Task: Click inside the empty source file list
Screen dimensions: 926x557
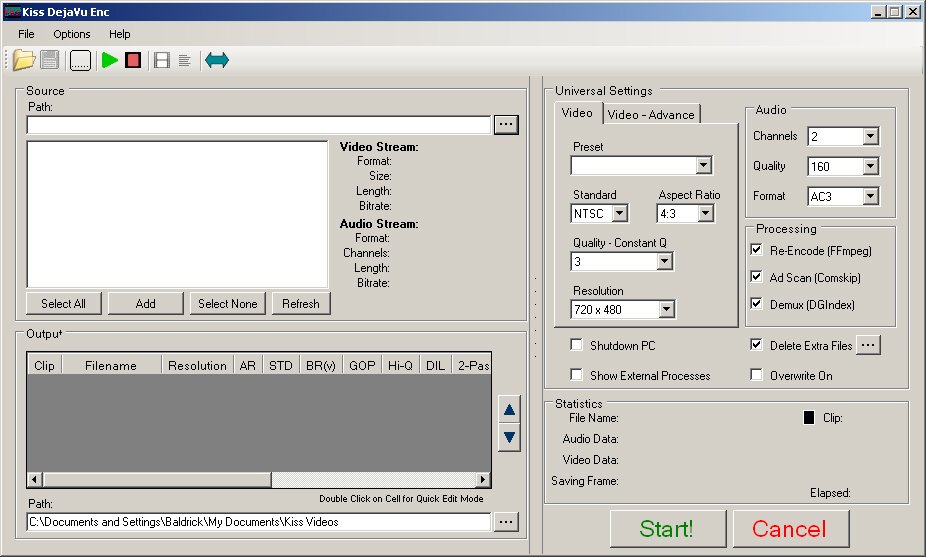Action: tap(177, 214)
